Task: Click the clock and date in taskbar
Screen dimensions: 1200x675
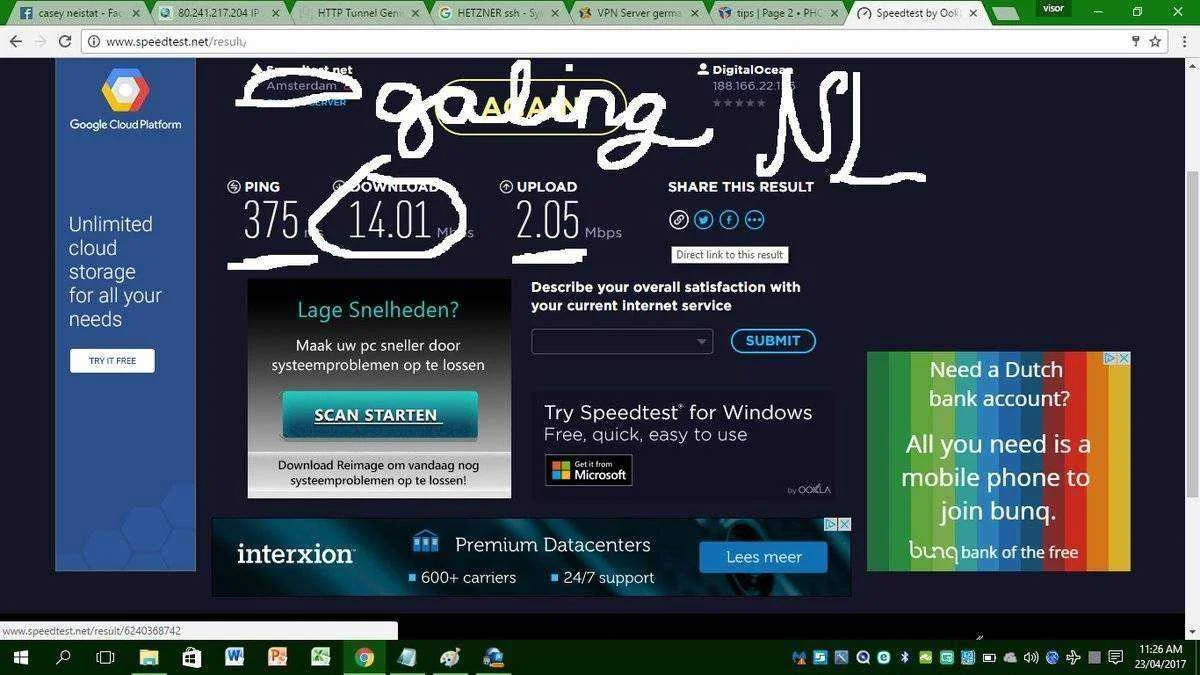Action: point(1160,657)
